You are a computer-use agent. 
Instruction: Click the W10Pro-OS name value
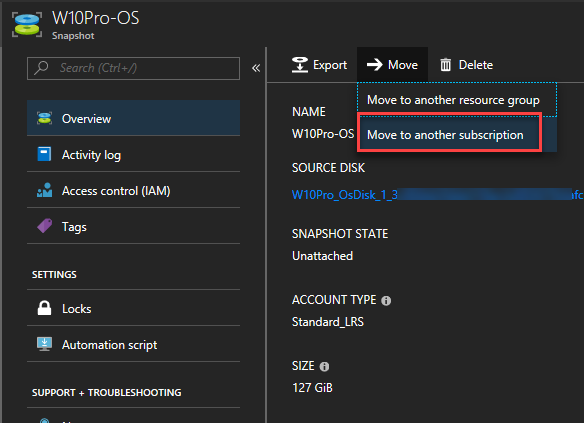[x=323, y=134]
